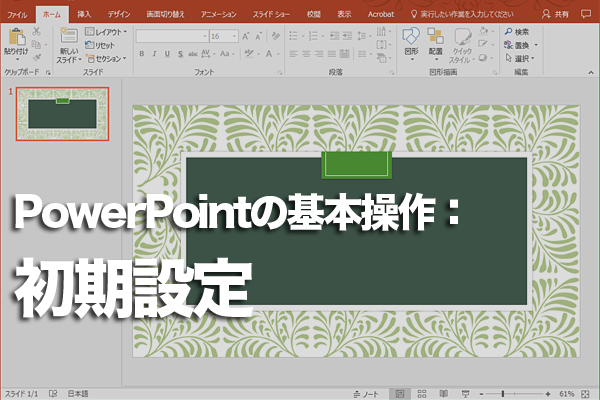Click the Reset (リセット) button
600x400 pixels.
coord(100,45)
